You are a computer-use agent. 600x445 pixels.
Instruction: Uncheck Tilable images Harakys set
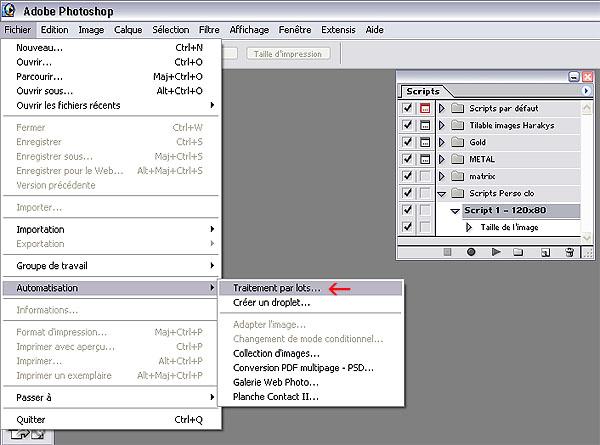click(x=407, y=125)
